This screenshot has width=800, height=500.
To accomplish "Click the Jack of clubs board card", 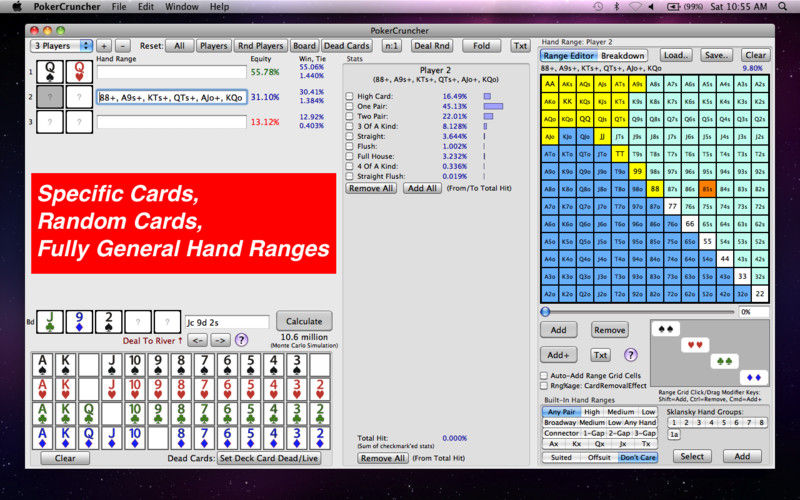I will pos(50,321).
